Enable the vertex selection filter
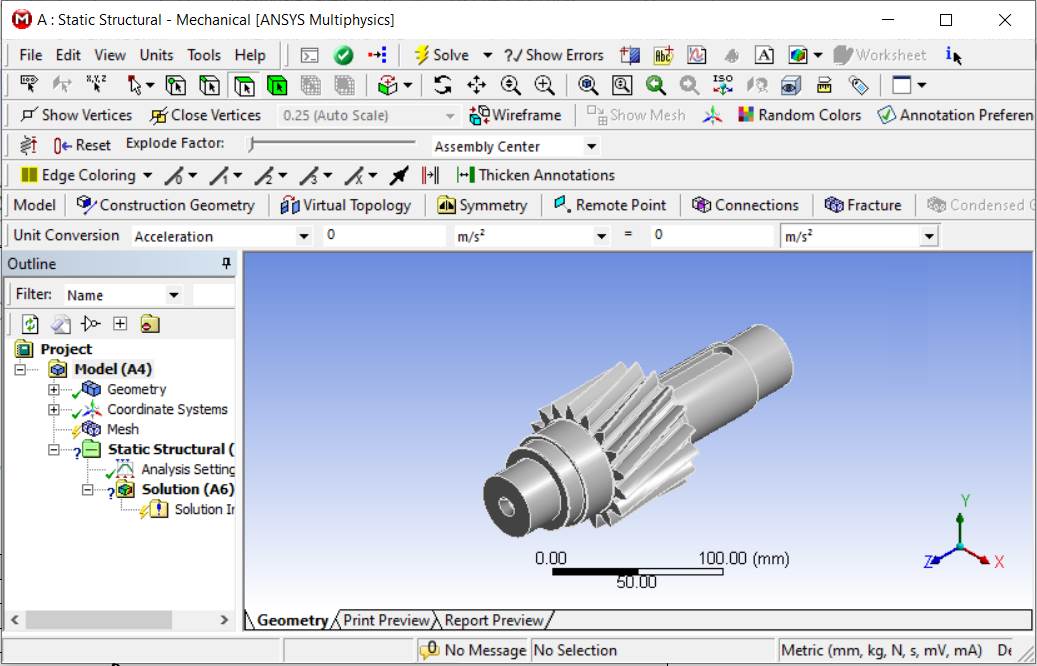 [176, 85]
